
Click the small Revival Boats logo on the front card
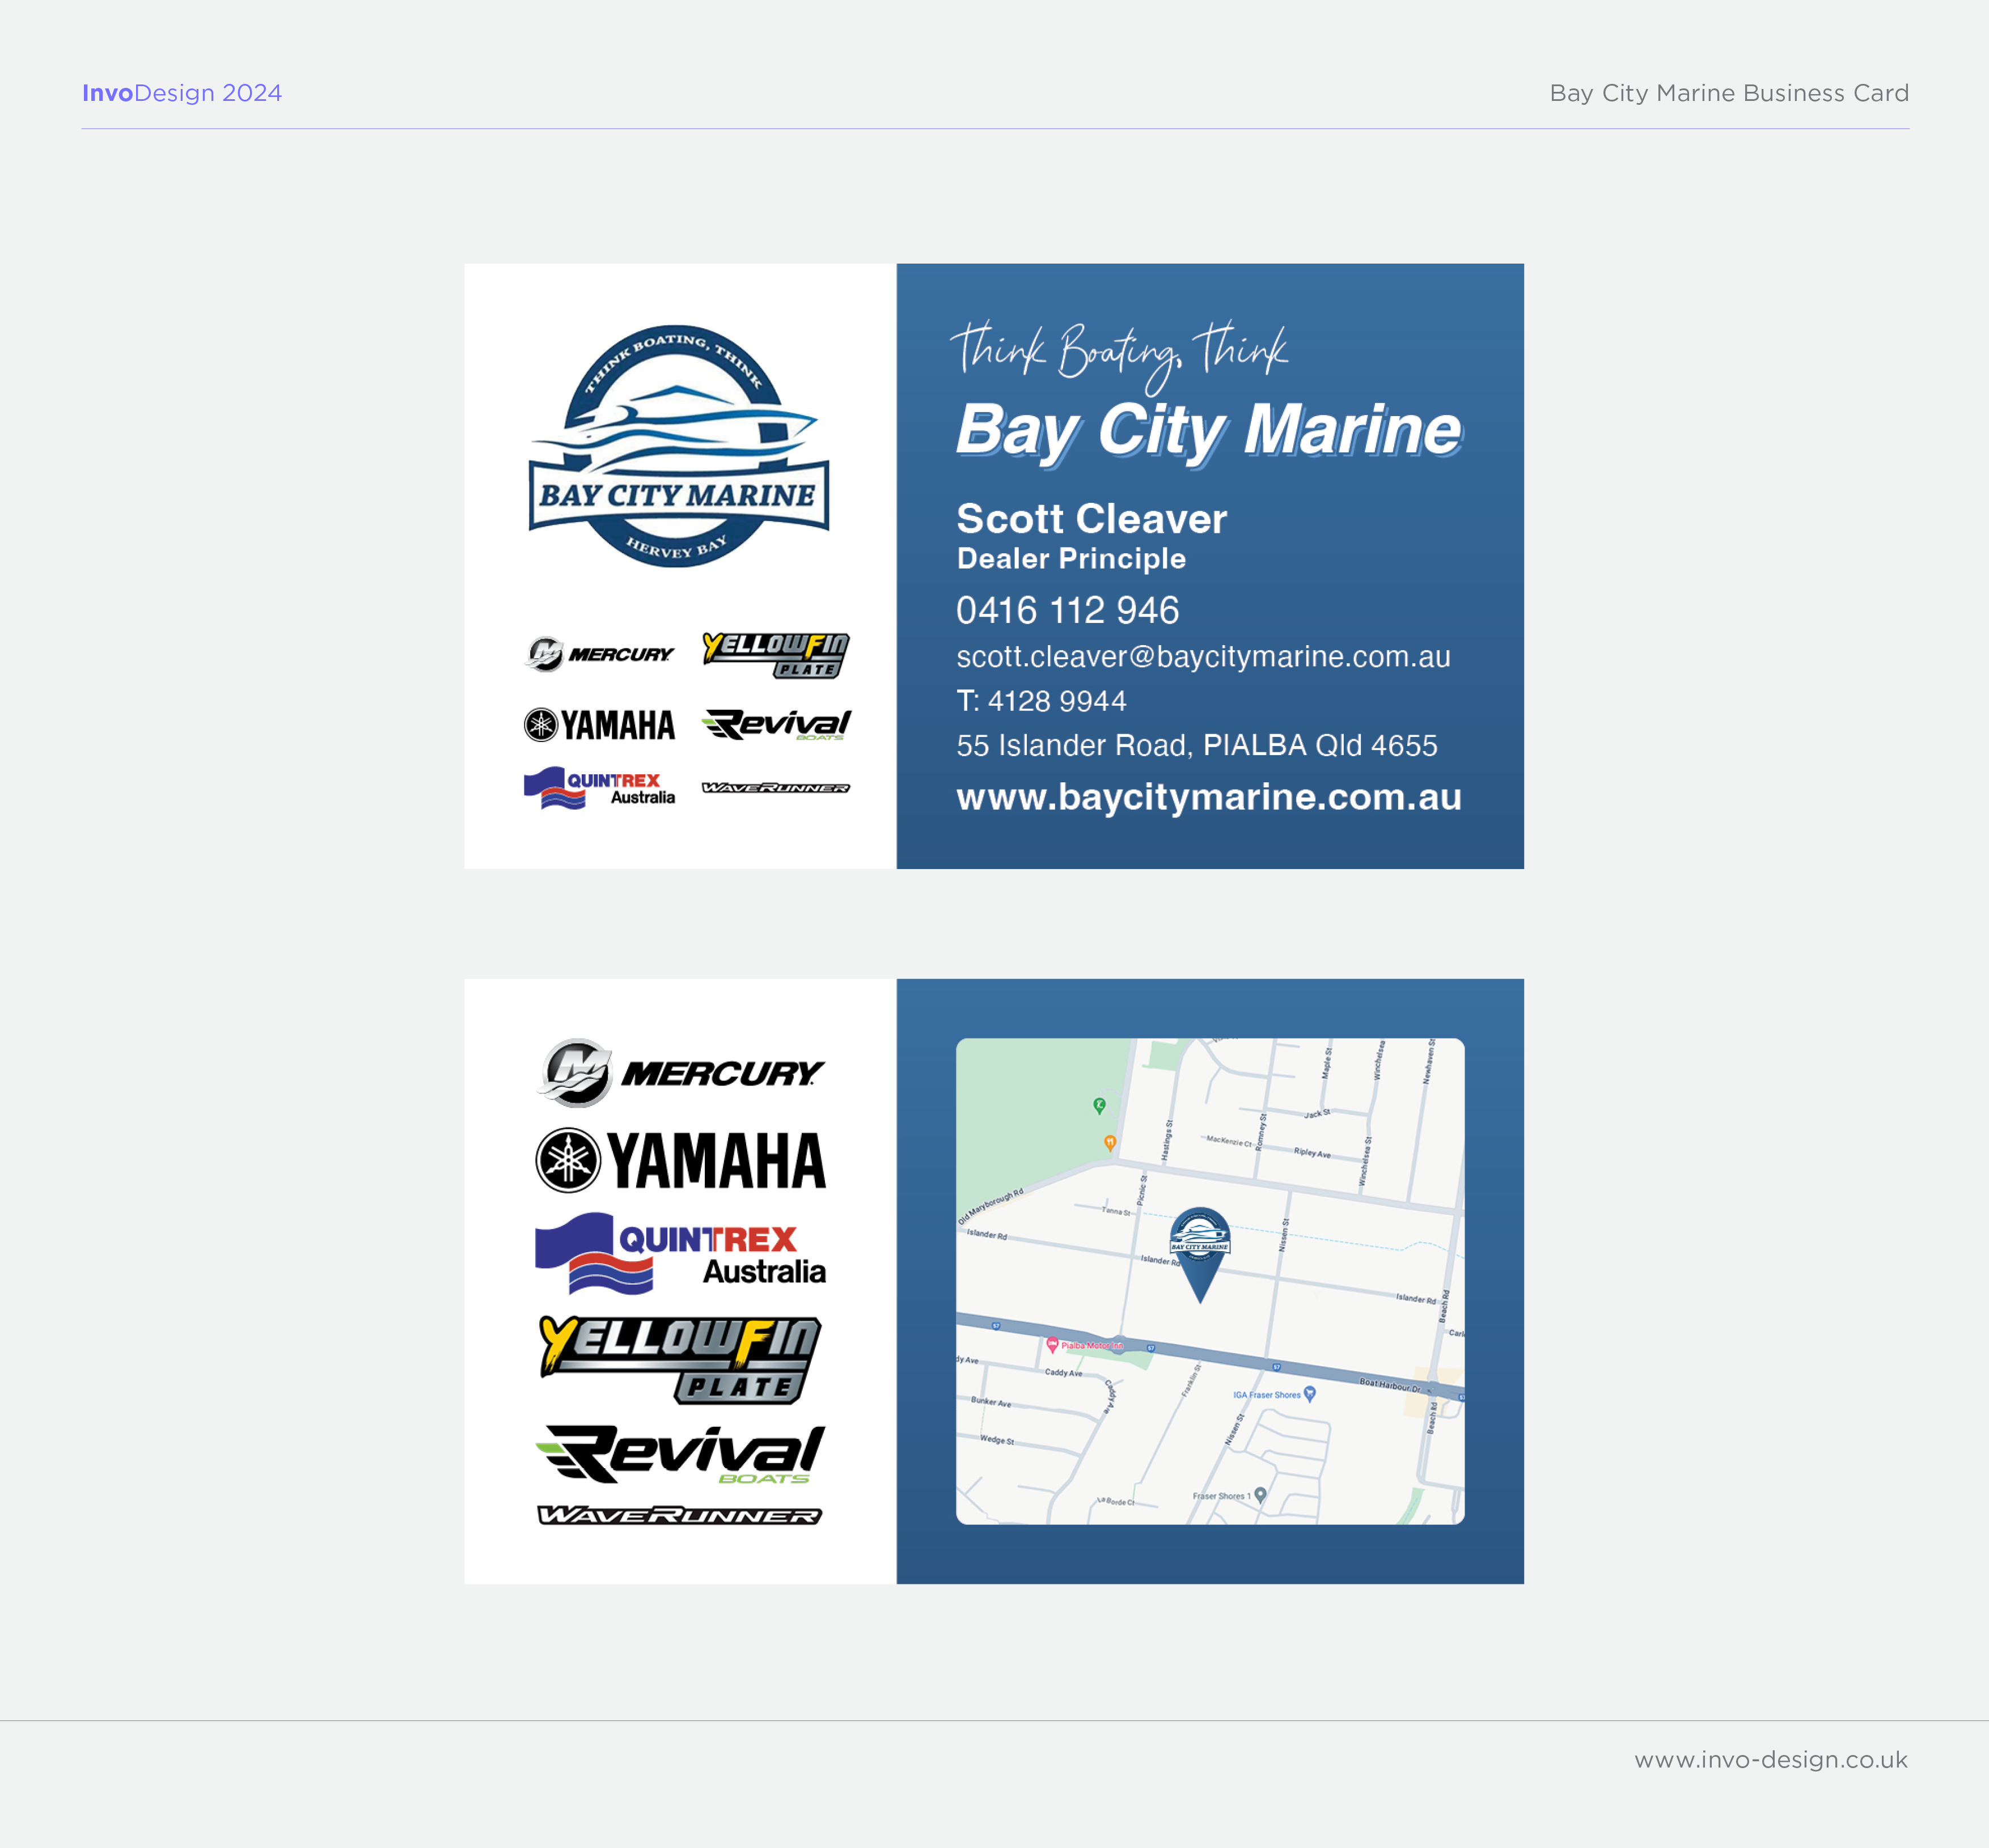[776, 725]
